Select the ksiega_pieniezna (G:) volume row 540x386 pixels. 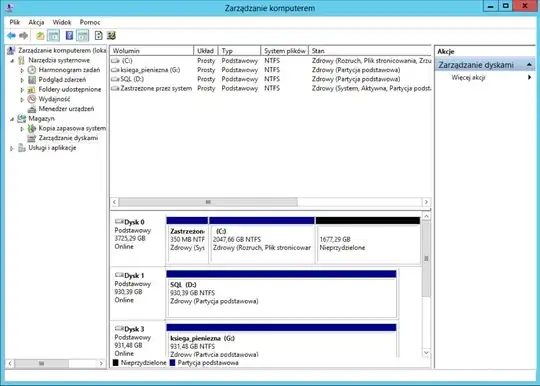point(271,70)
